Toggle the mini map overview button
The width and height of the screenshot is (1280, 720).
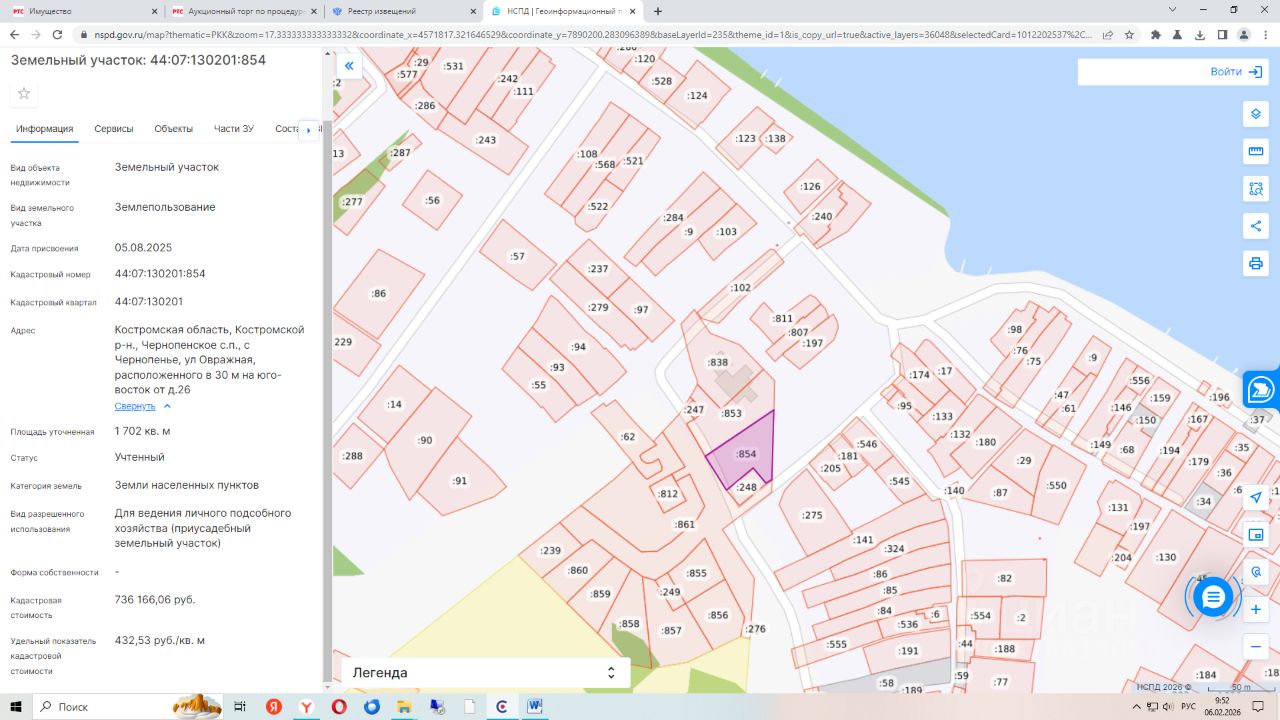pyautogui.click(x=1256, y=535)
